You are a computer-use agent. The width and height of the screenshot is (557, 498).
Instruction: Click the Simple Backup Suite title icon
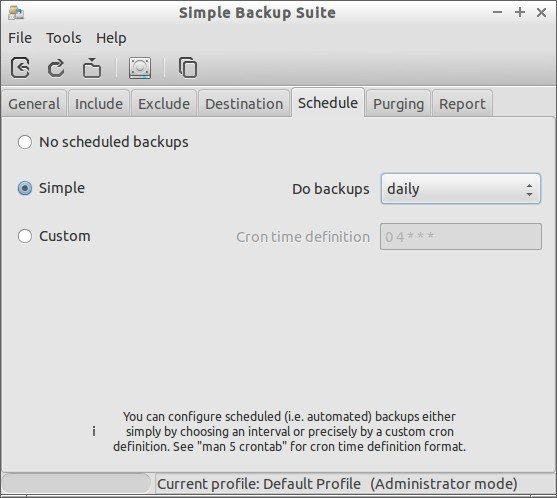tap(16, 13)
